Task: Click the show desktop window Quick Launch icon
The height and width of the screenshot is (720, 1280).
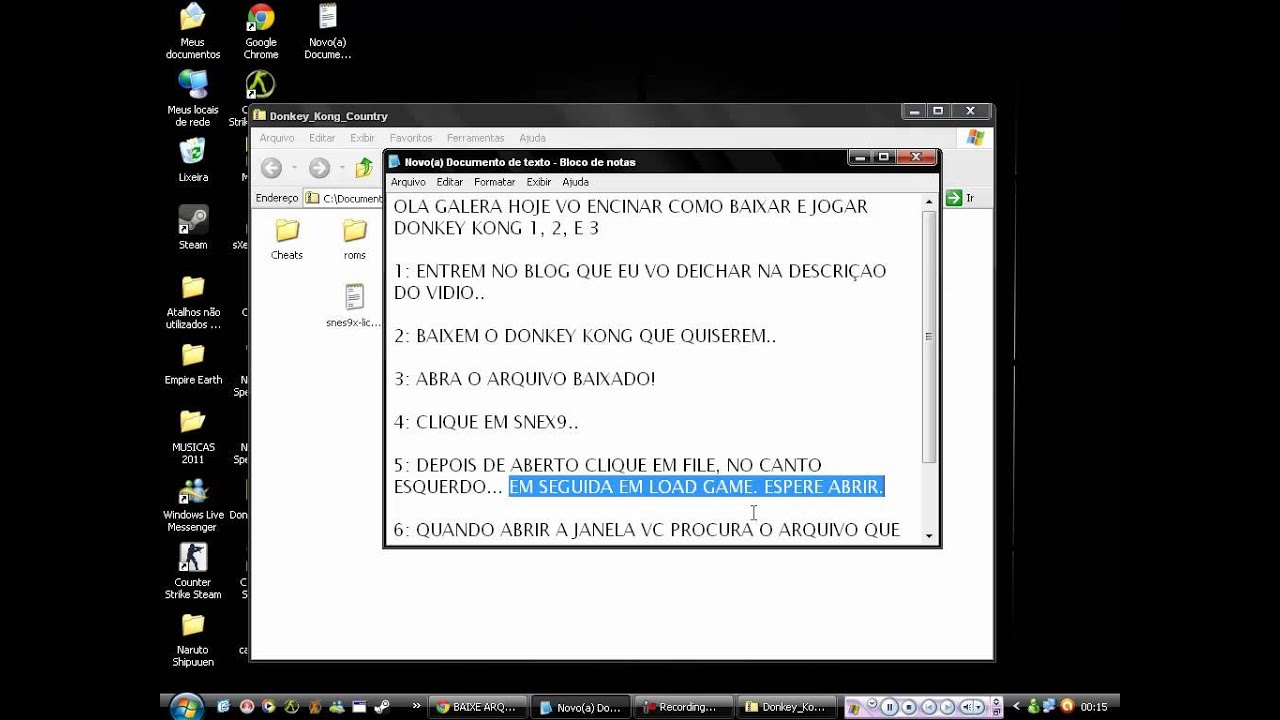Action: [x=359, y=706]
